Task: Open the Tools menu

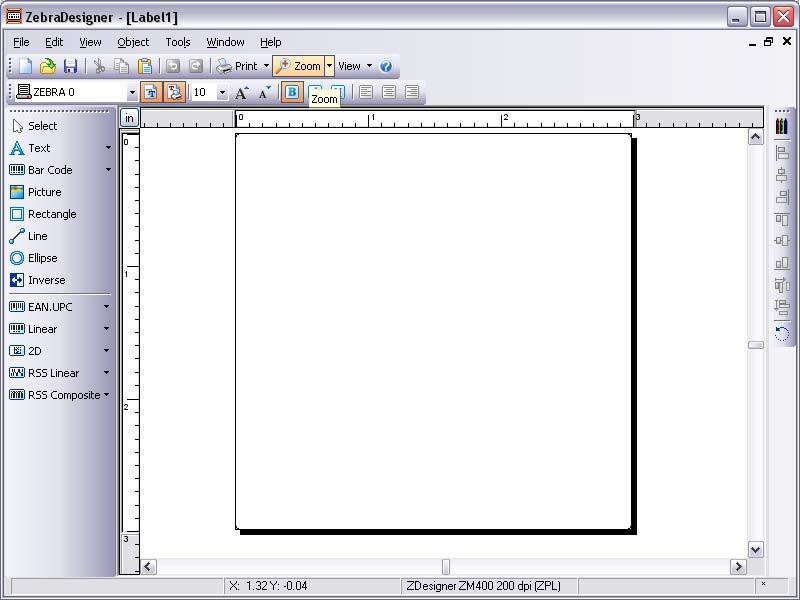Action: (178, 42)
